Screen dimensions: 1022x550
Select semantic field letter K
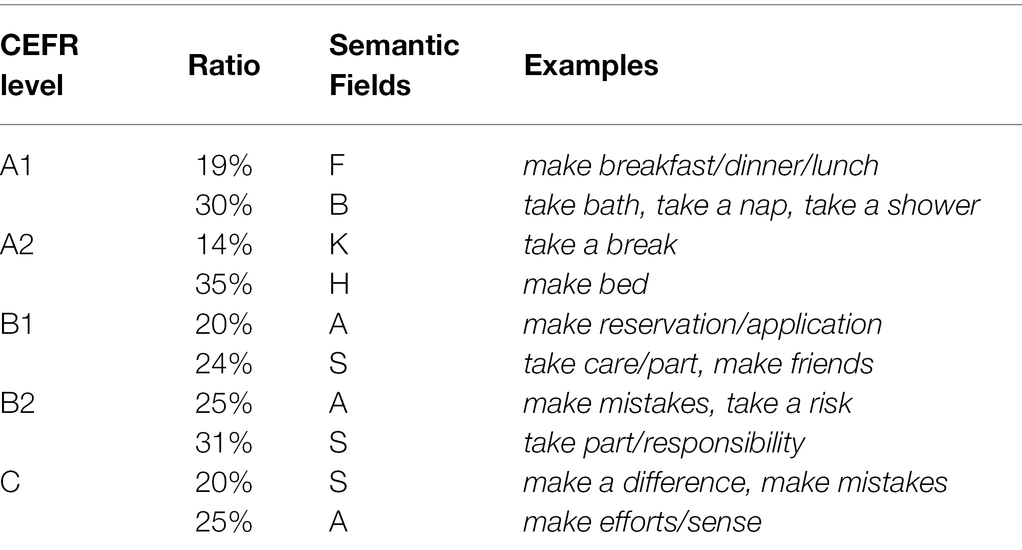click(339, 245)
